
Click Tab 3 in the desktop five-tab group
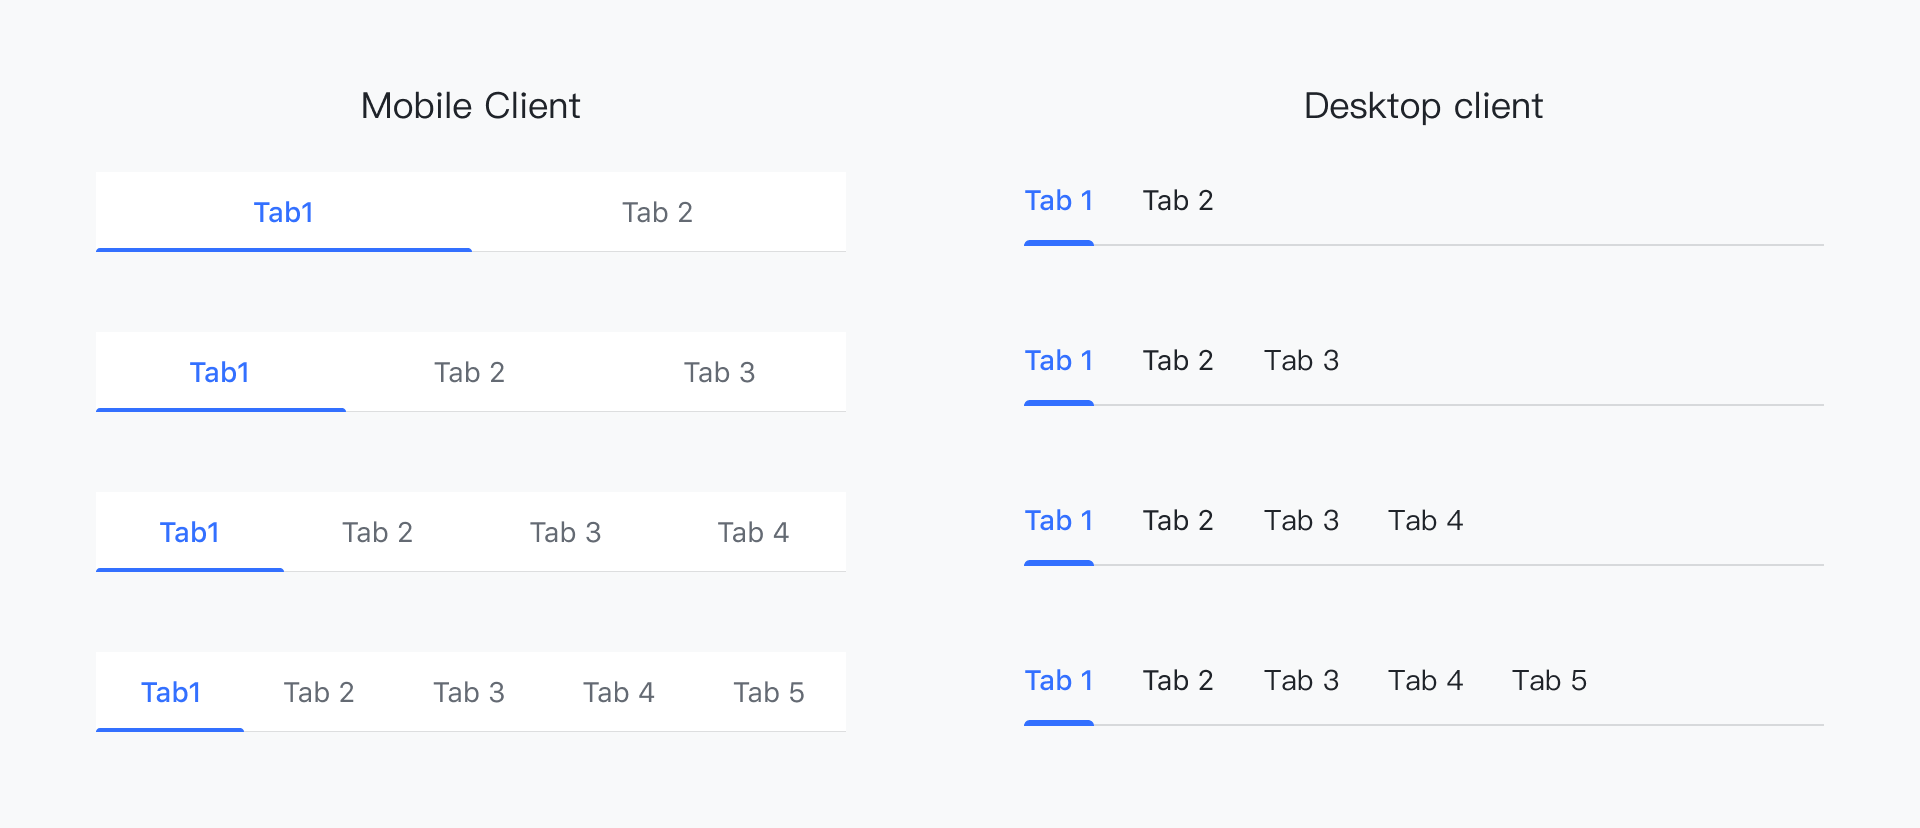click(1301, 680)
